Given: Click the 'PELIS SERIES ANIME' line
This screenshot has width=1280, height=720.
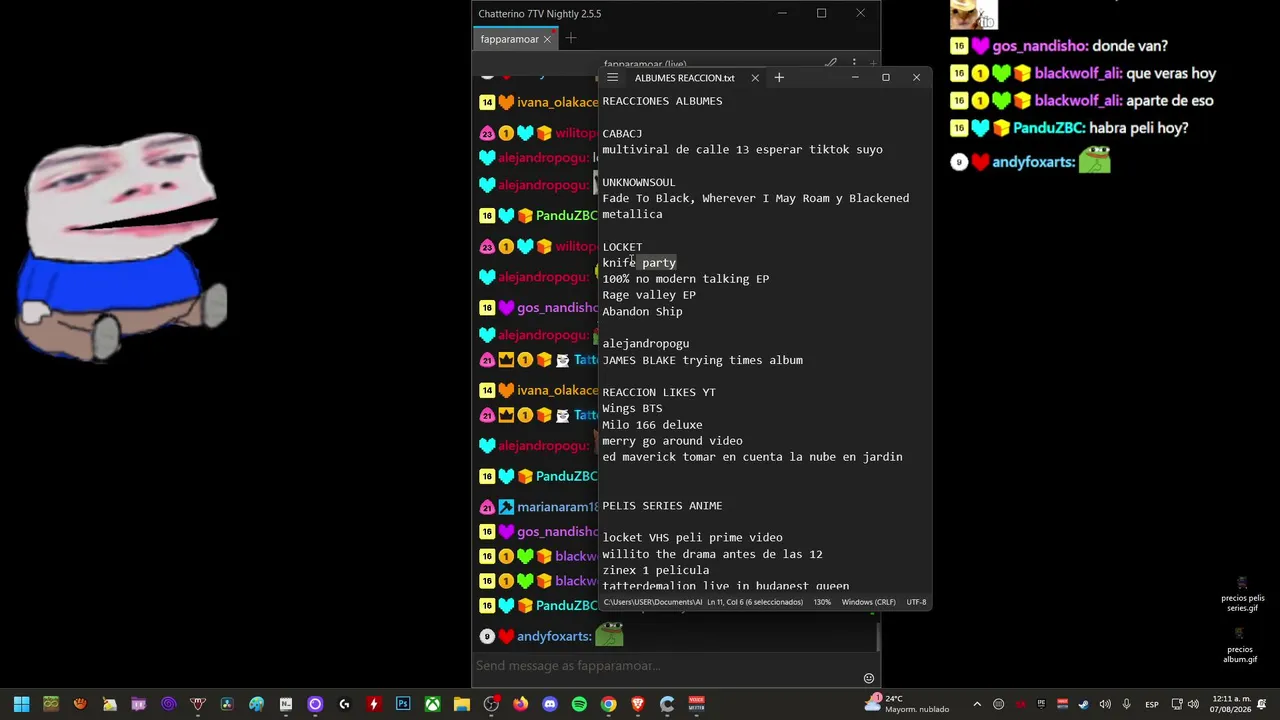Looking at the screenshot, I should 662,506.
